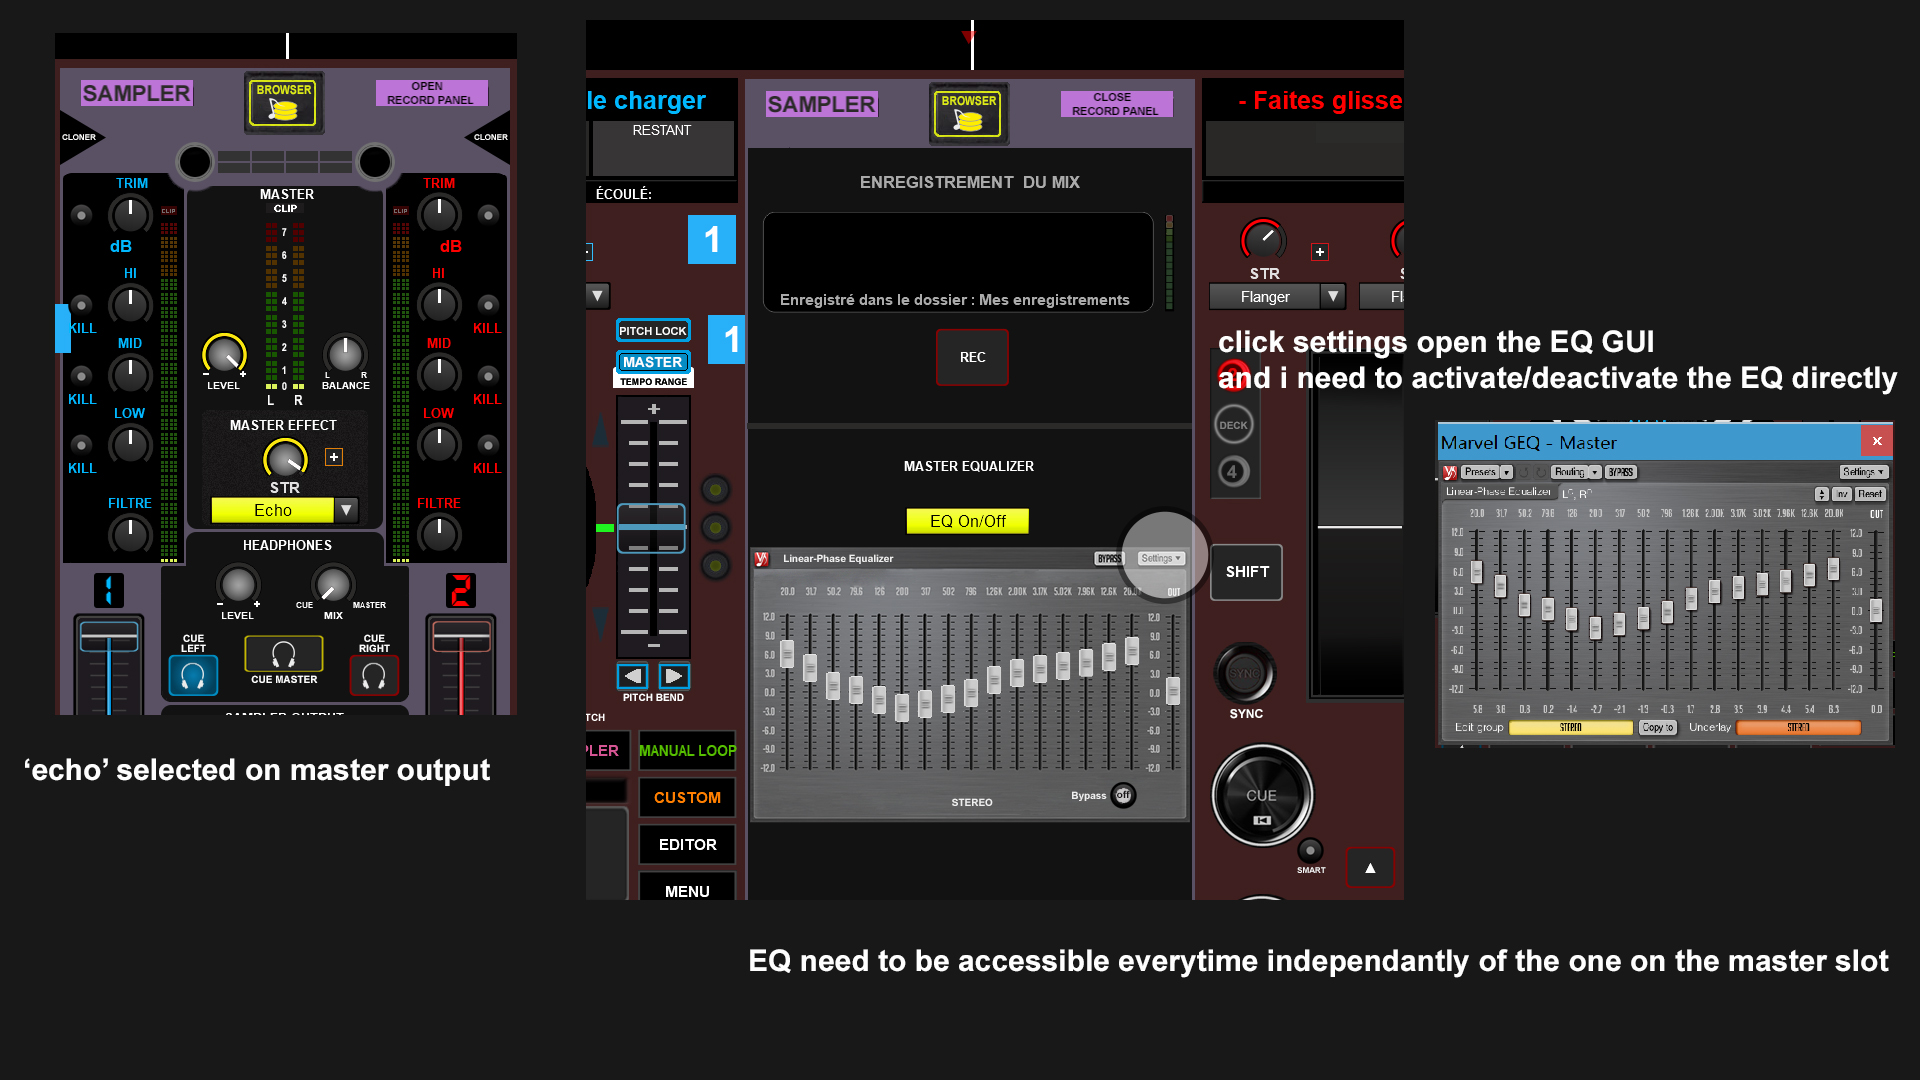Select the EDITOR tab

click(x=687, y=845)
